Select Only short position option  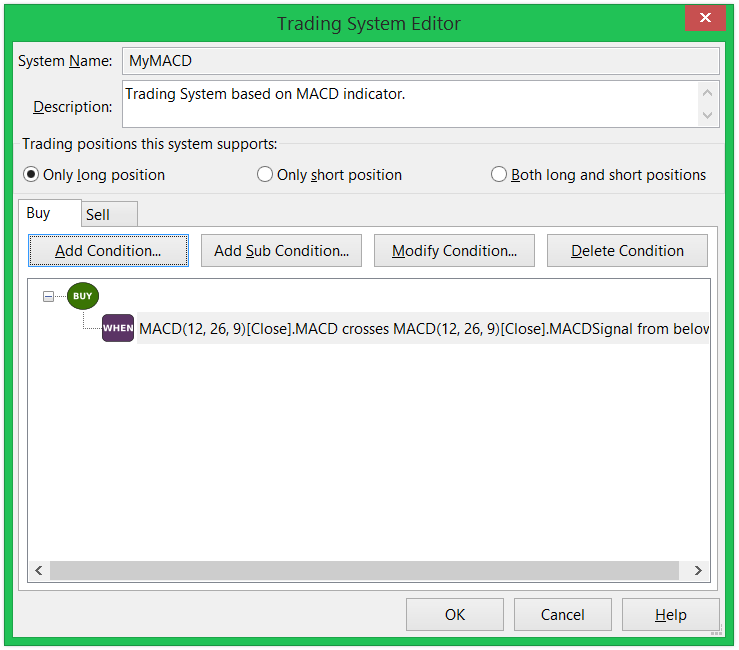click(265, 175)
